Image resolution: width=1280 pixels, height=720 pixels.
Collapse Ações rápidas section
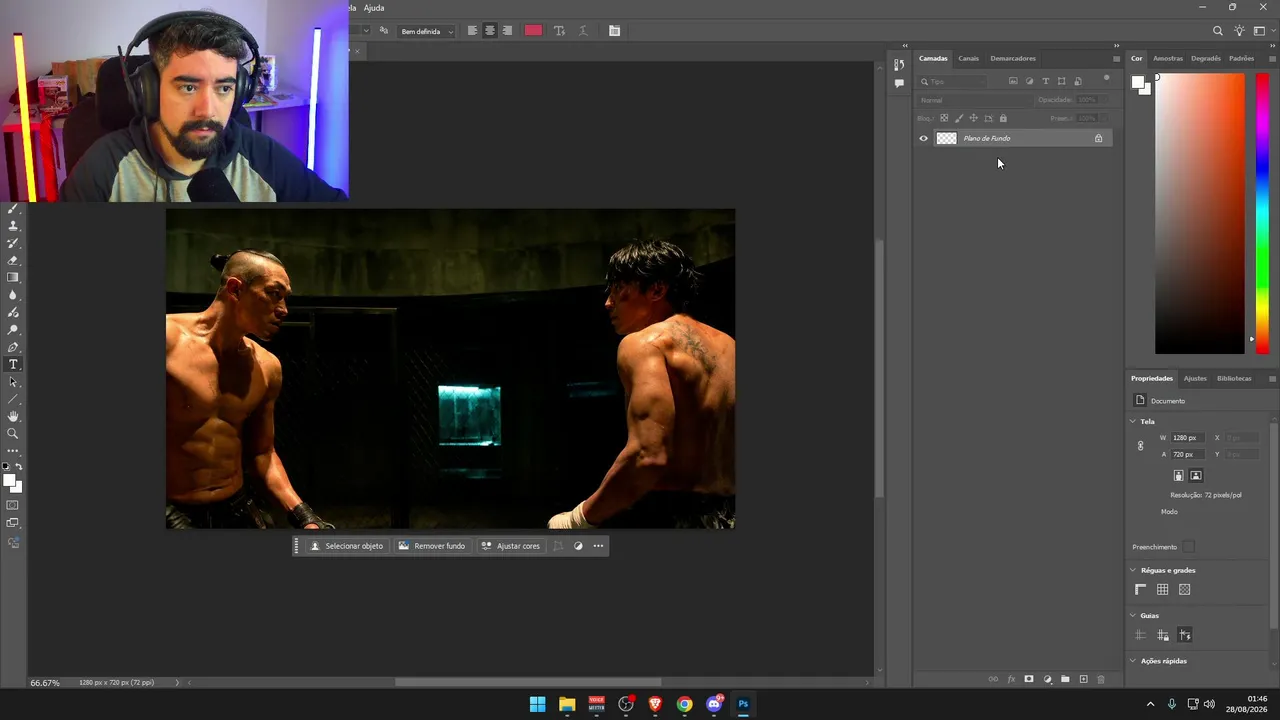(1133, 661)
